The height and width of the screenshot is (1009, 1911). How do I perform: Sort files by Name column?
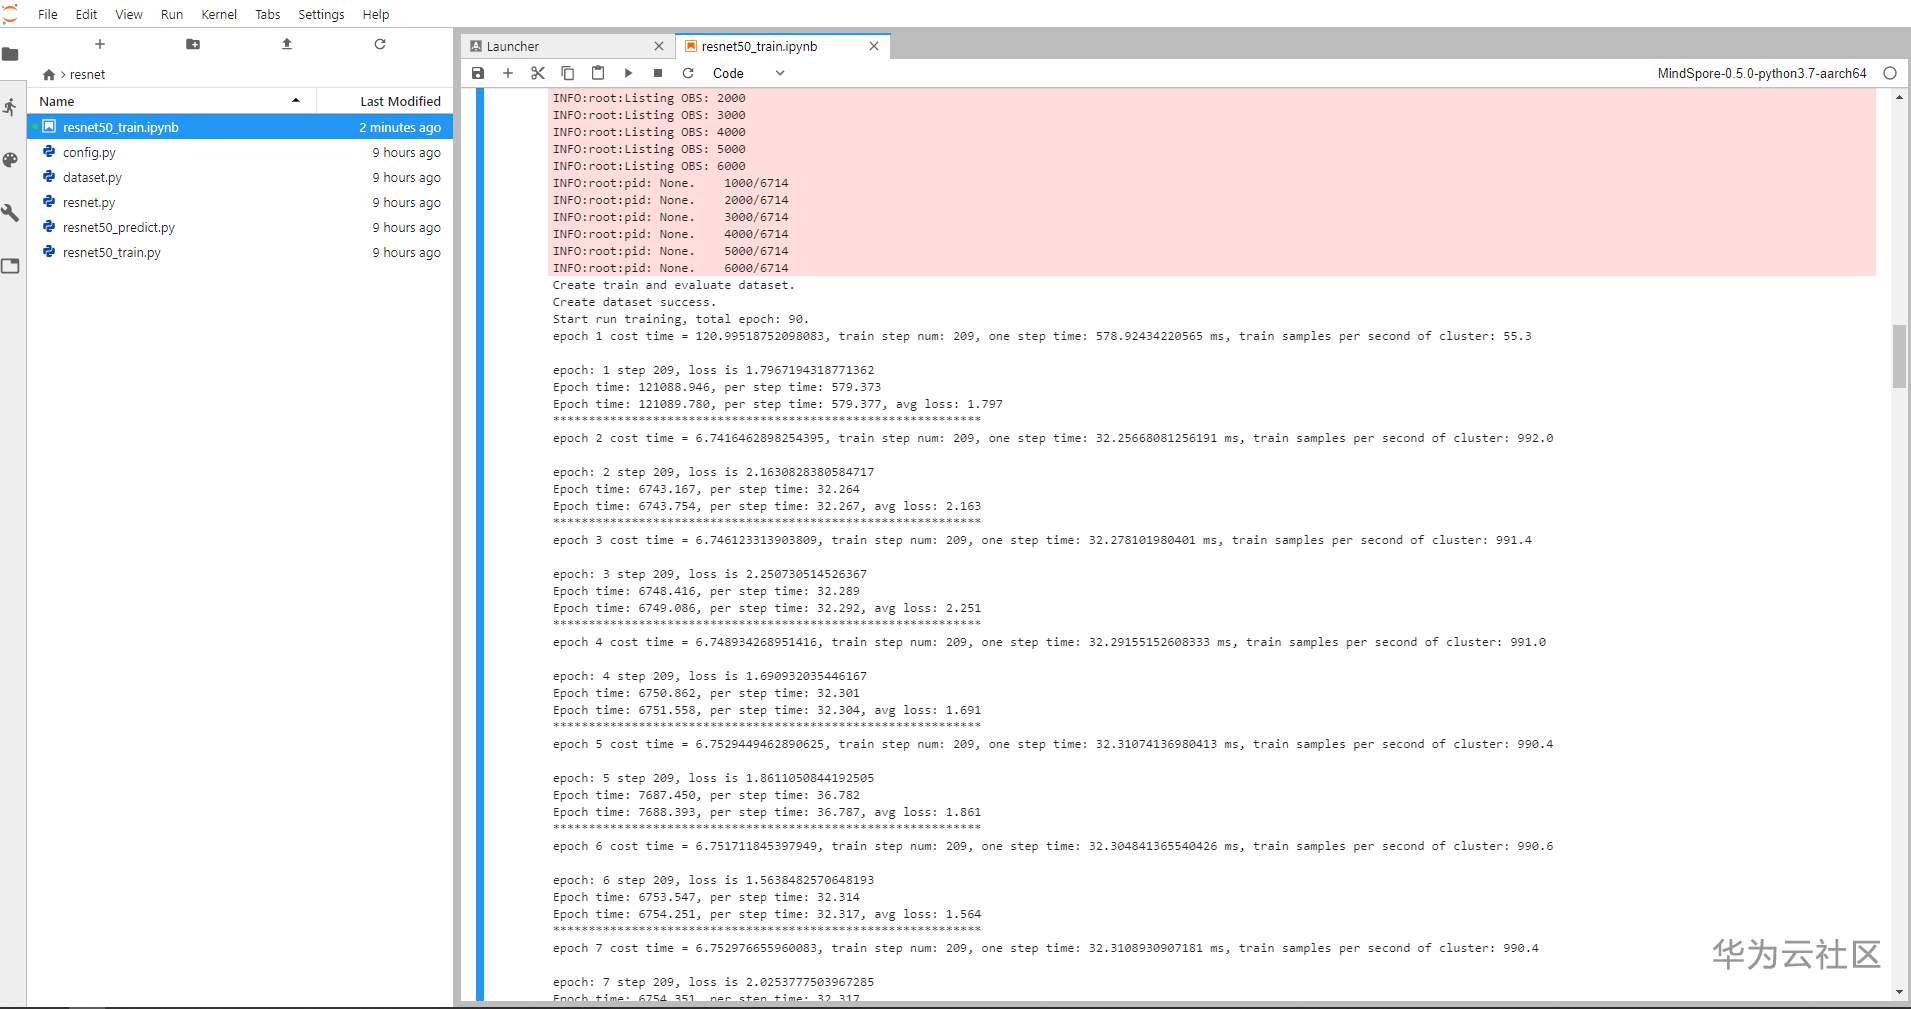(170, 101)
